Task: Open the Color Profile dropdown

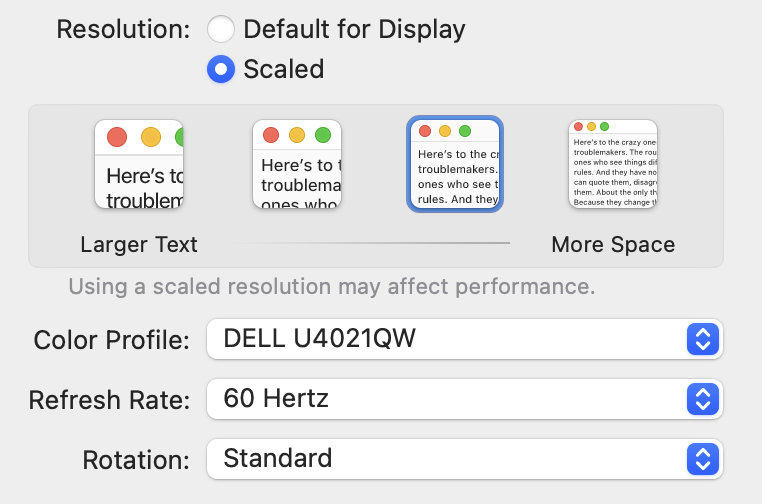Action: (x=463, y=340)
